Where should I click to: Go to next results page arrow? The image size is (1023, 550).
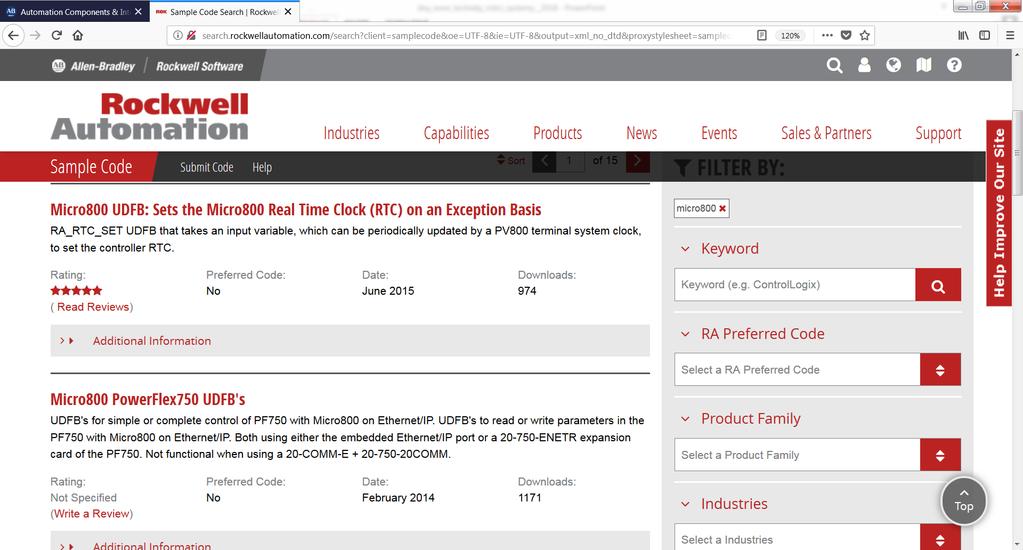click(x=637, y=160)
